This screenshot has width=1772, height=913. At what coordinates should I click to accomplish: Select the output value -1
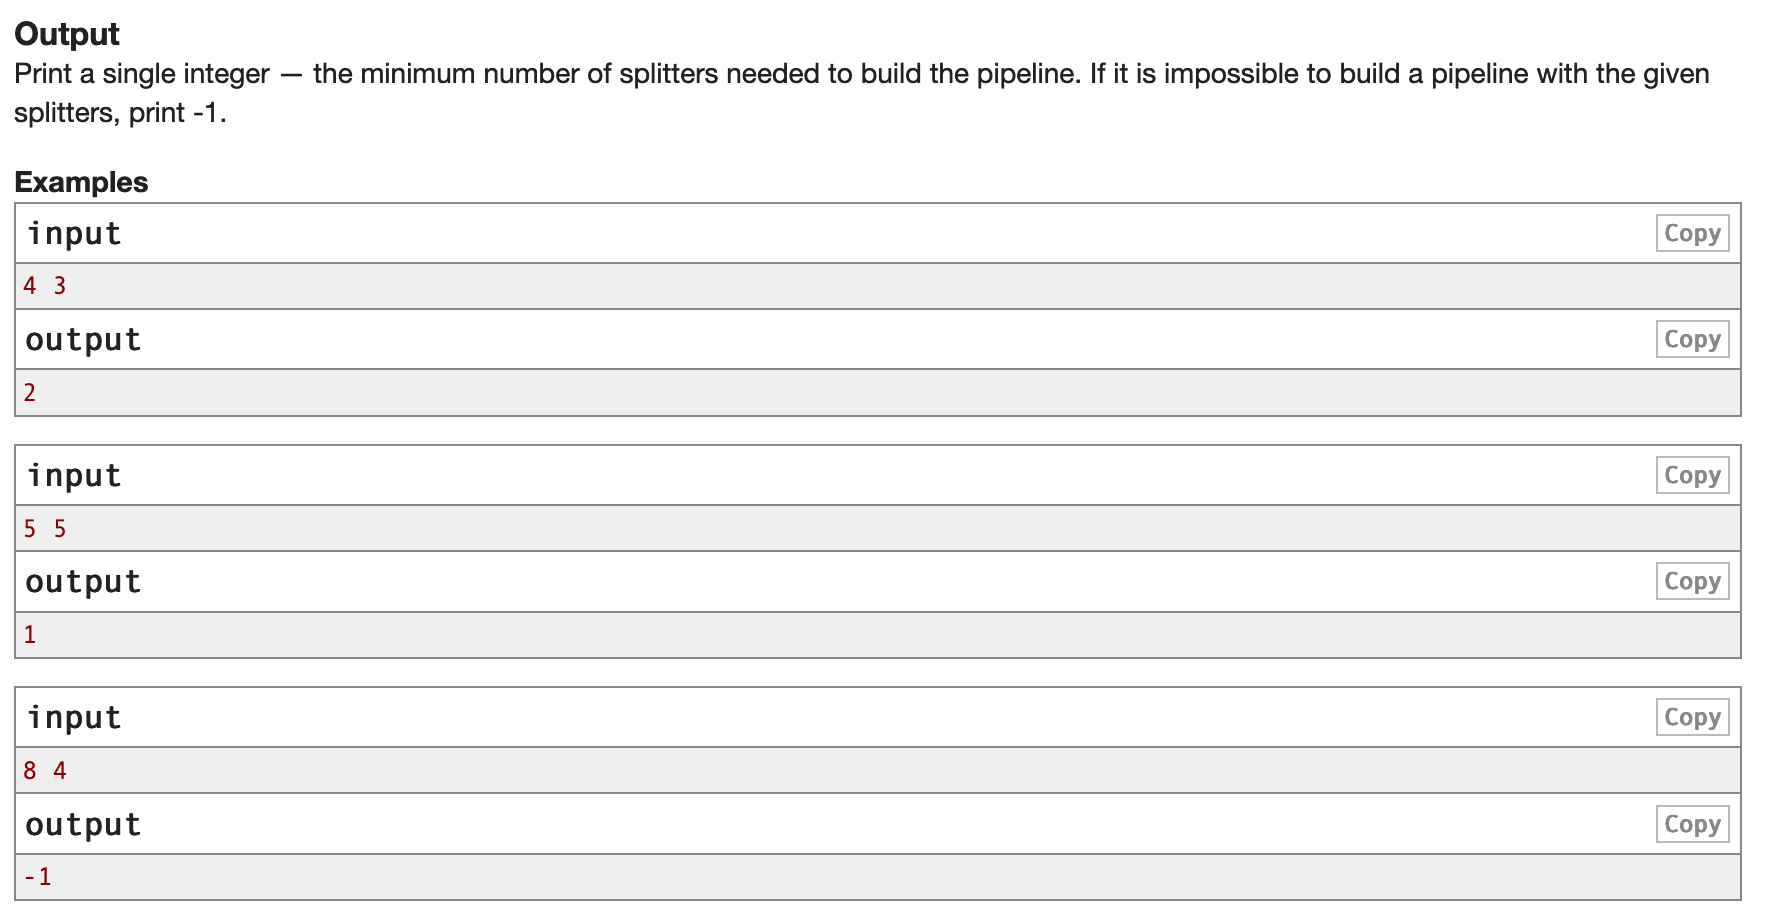click(x=37, y=876)
